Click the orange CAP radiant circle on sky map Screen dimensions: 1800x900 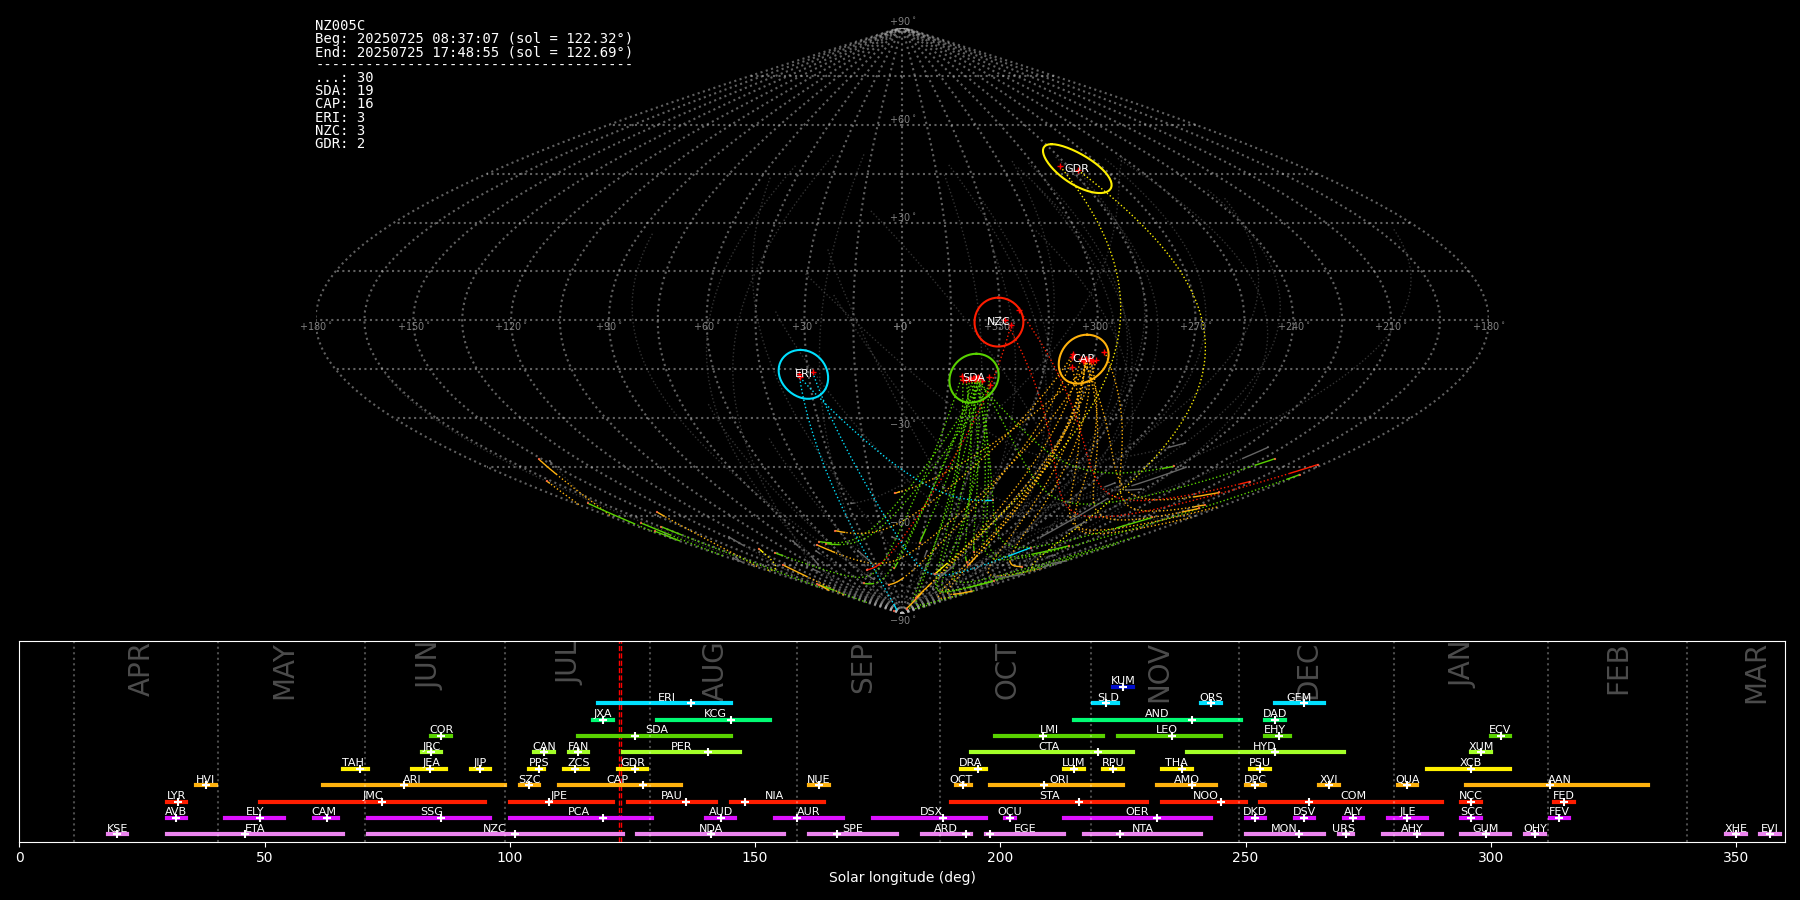pos(1084,359)
